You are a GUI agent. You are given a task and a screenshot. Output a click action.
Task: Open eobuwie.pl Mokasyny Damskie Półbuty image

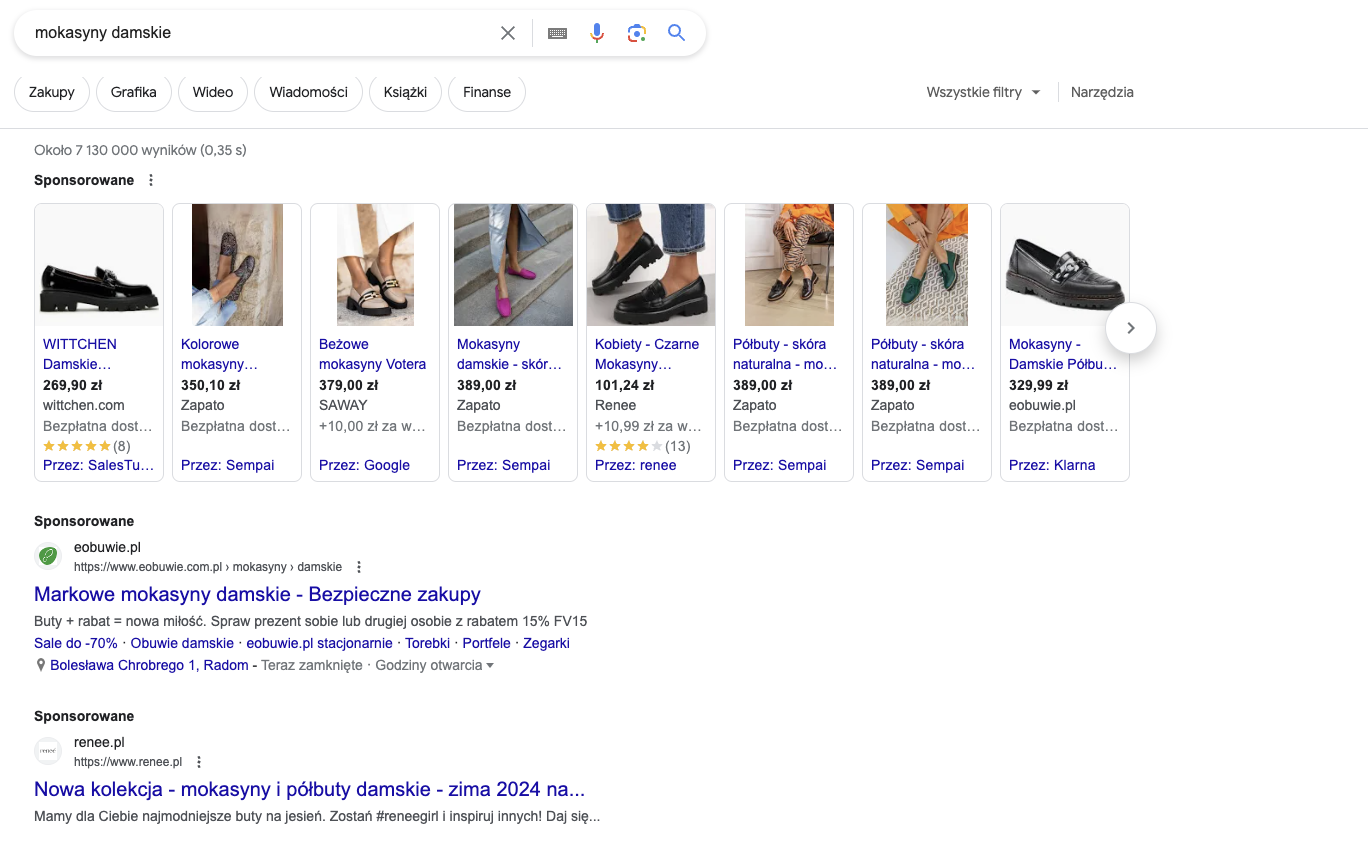tap(1065, 265)
